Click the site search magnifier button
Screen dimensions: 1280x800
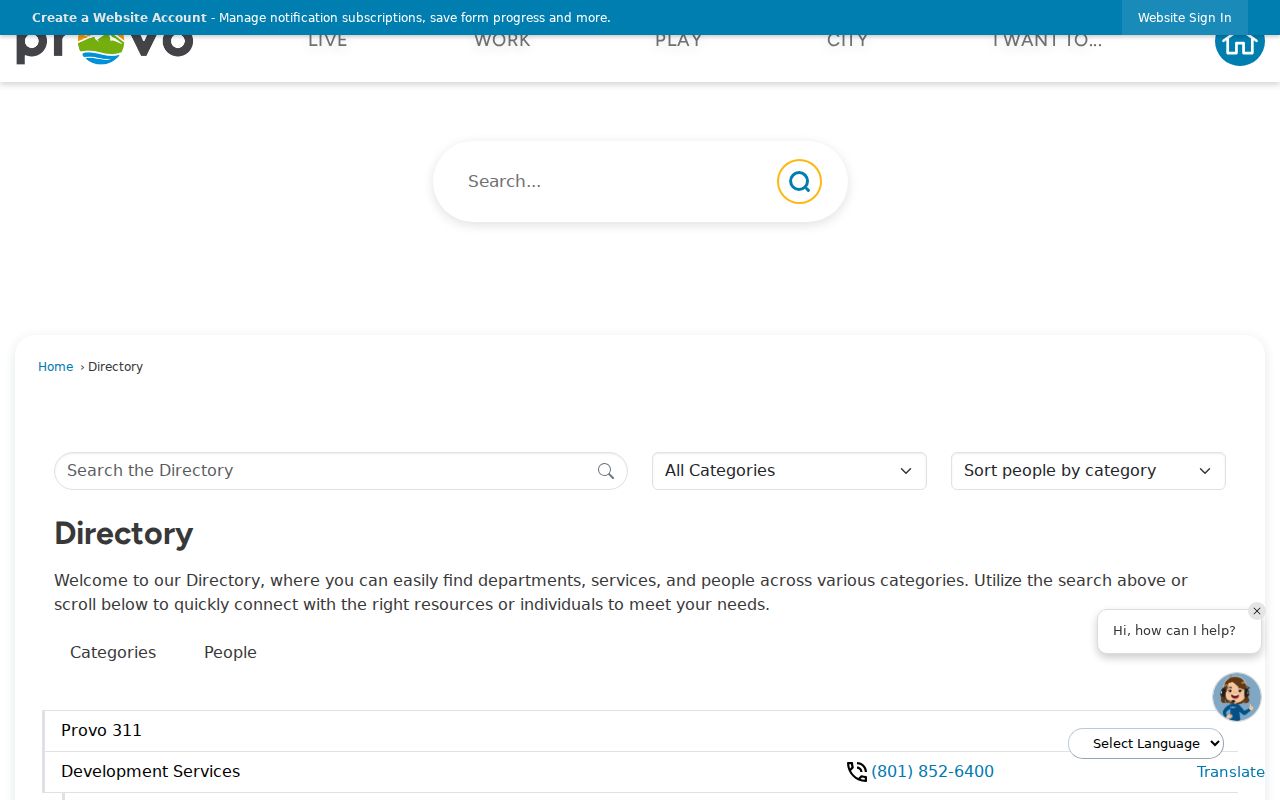tap(799, 182)
